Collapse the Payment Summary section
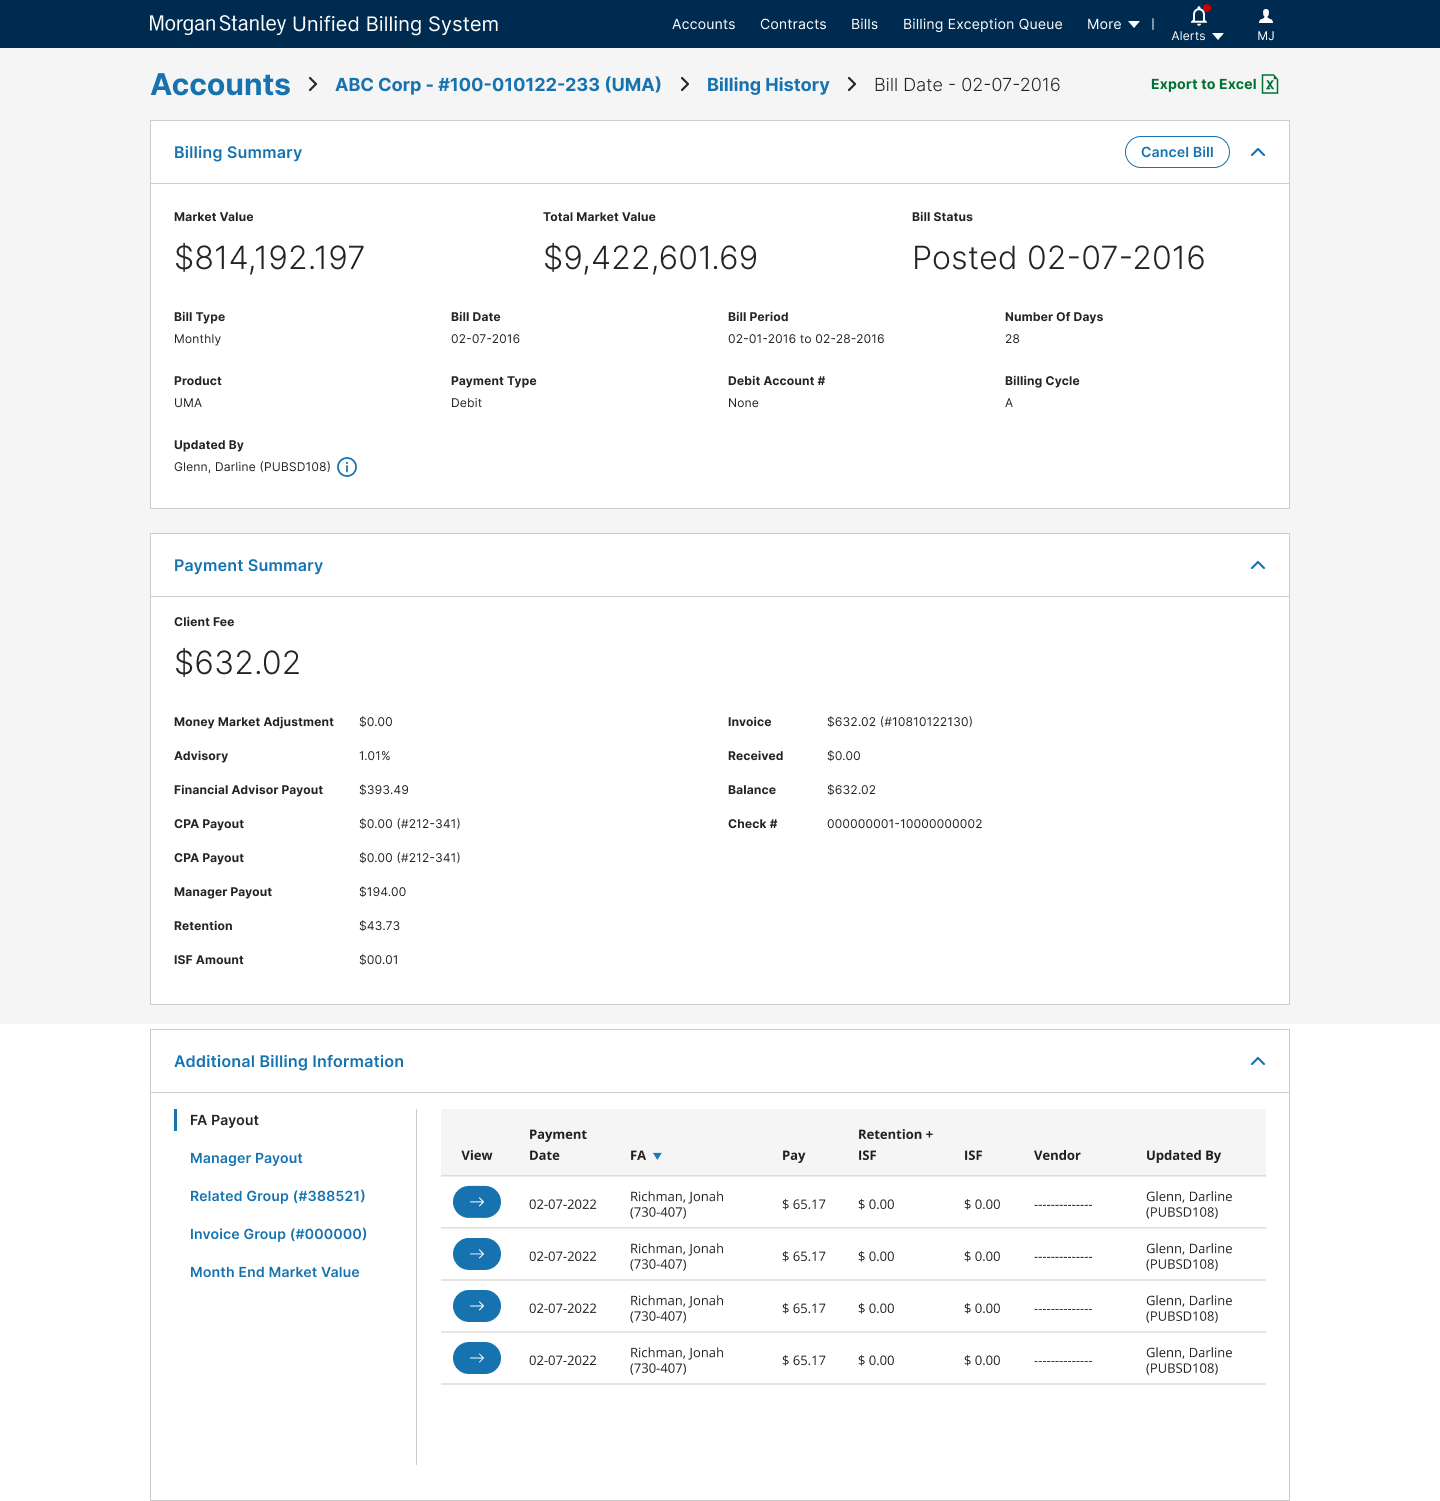The height and width of the screenshot is (1501, 1440). [x=1258, y=565]
